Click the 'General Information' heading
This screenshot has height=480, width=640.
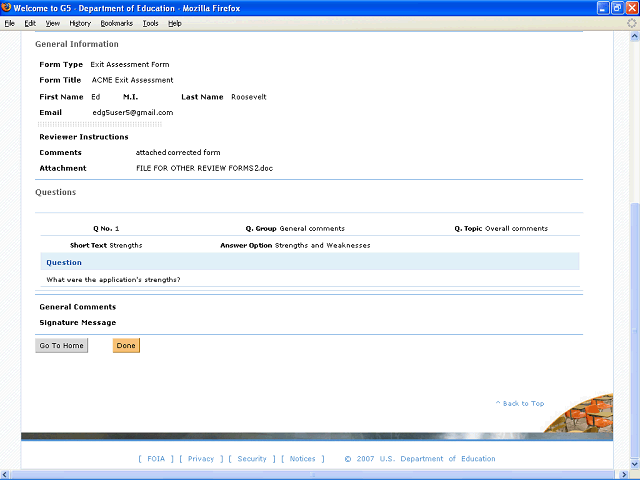(x=77, y=44)
